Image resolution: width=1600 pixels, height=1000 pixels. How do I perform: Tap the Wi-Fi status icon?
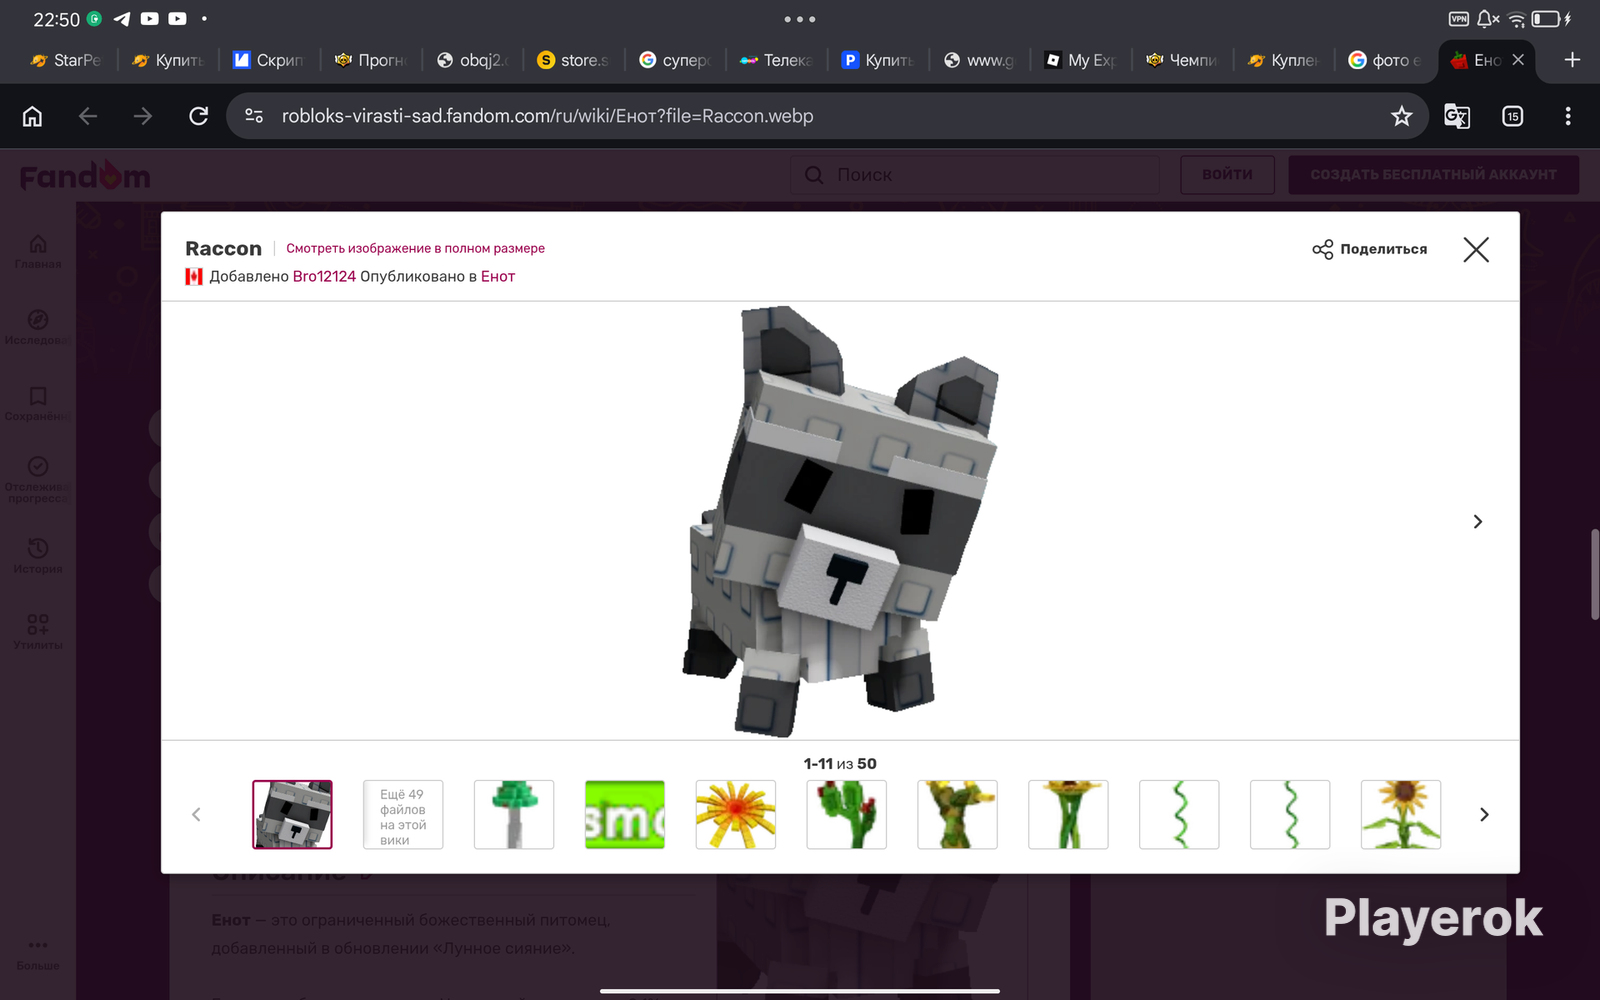pyautogui.click(x=1517, y=19)
